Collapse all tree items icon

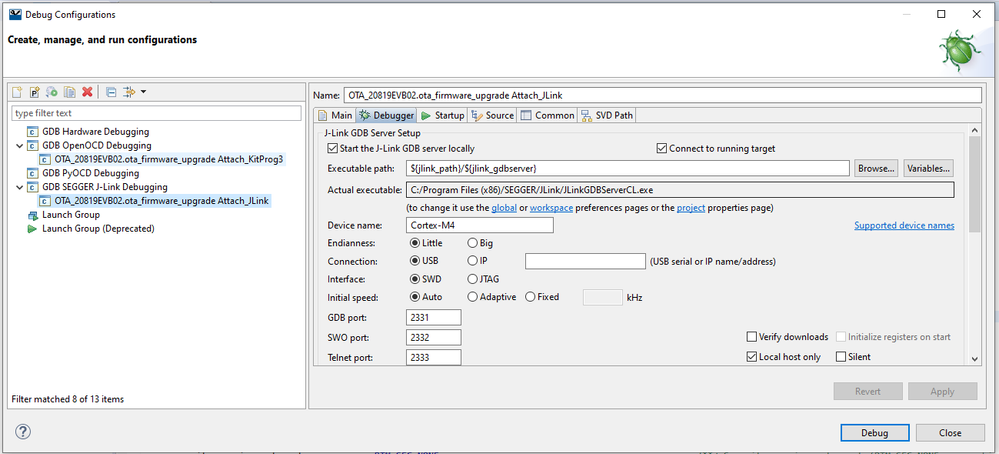click(x=111, y=92)
